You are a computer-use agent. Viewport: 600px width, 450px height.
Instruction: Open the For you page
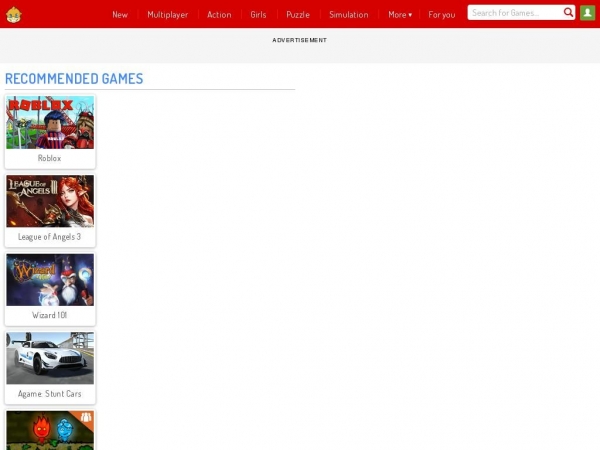[442, 15]
